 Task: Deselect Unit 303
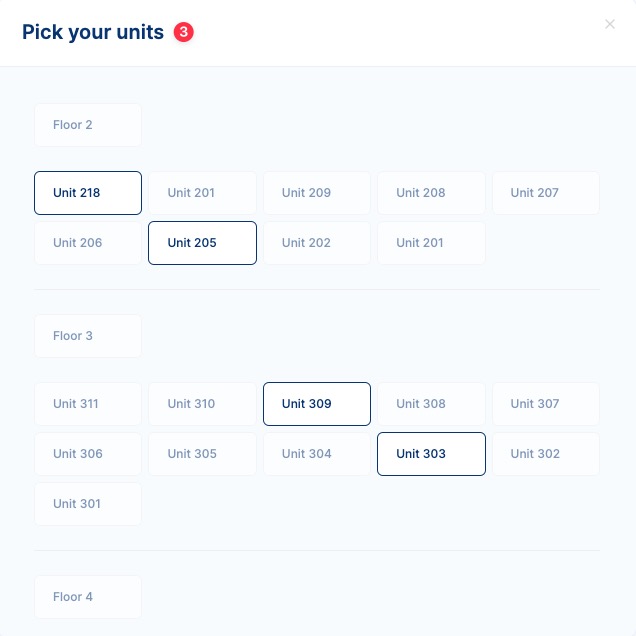click(x=431, y=454)
